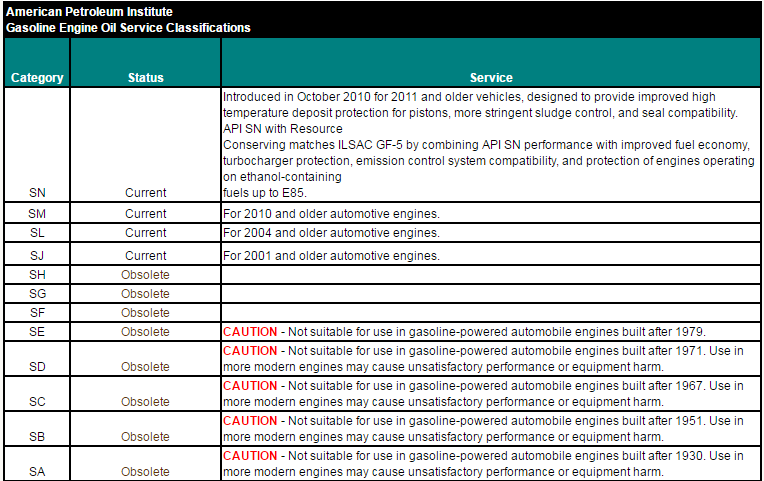The height and width of the screenshot is (481, 764).
Task: Click the Current status for SN
Action: (x=145, y=192)
